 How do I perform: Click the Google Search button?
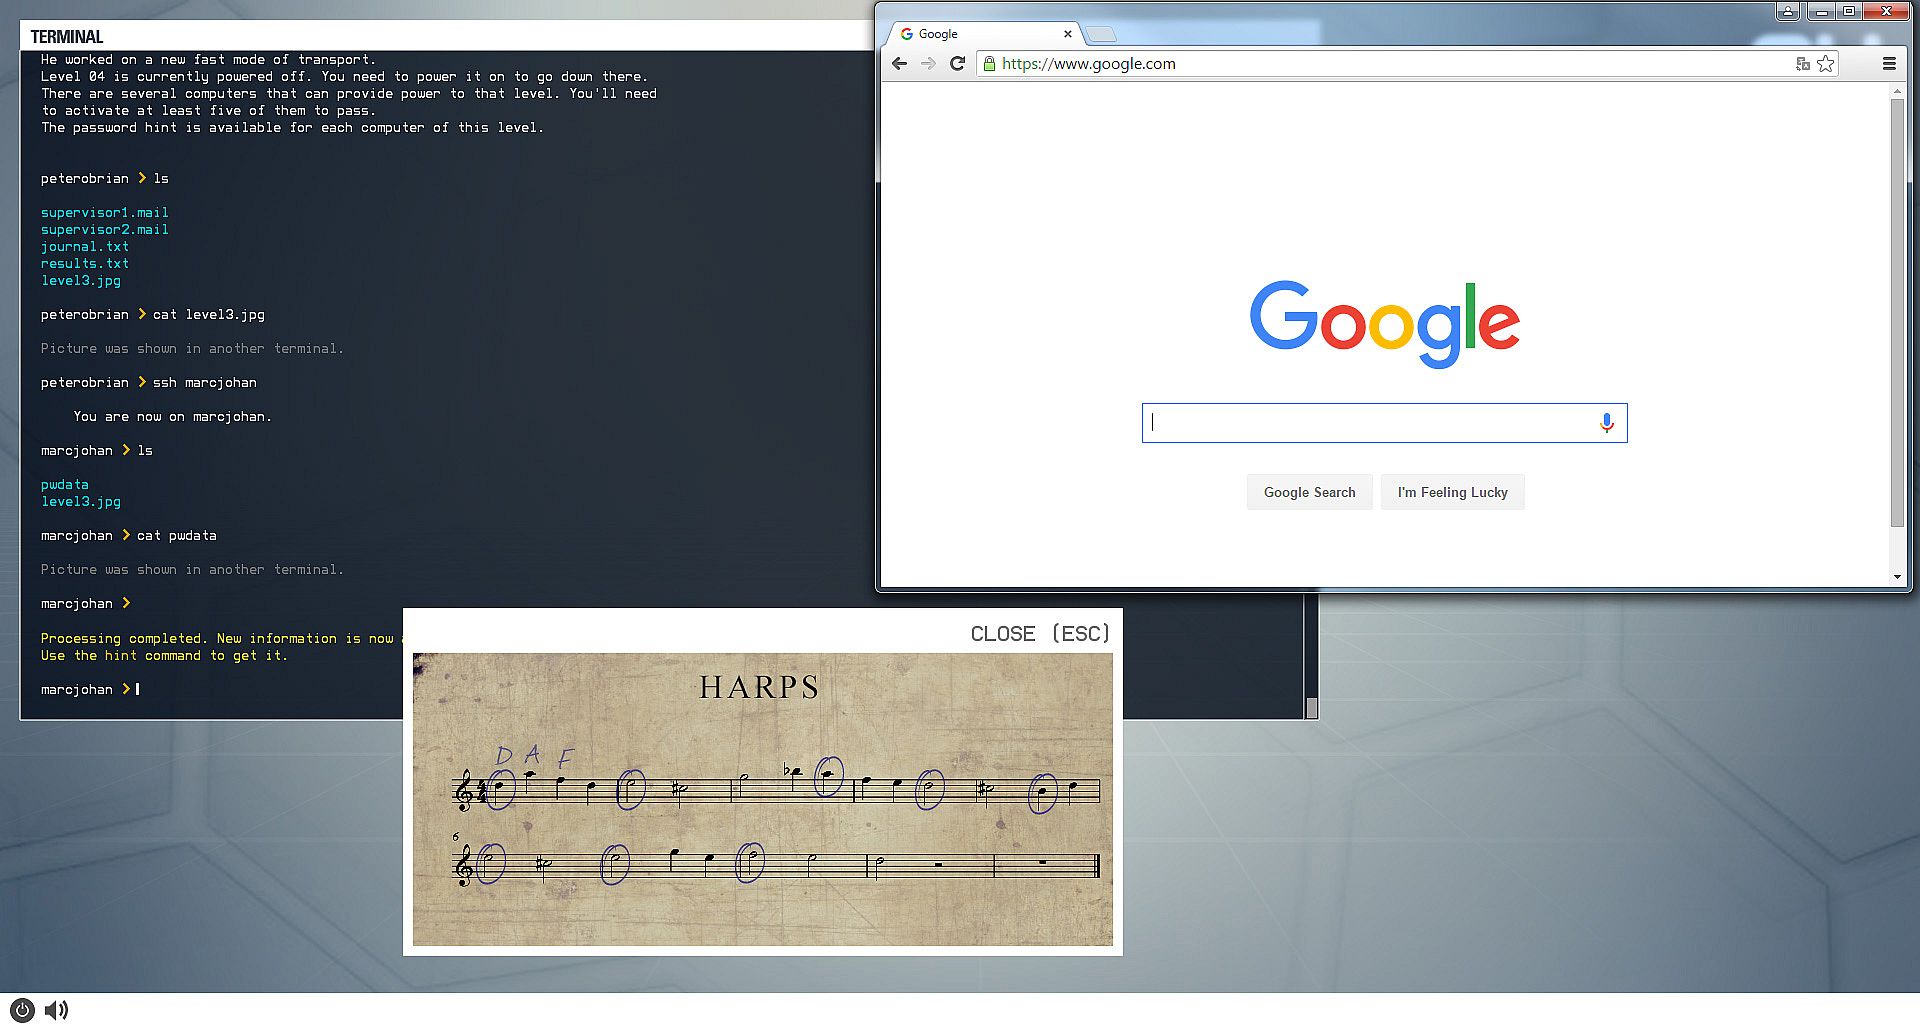click(x=1309, y=492)
